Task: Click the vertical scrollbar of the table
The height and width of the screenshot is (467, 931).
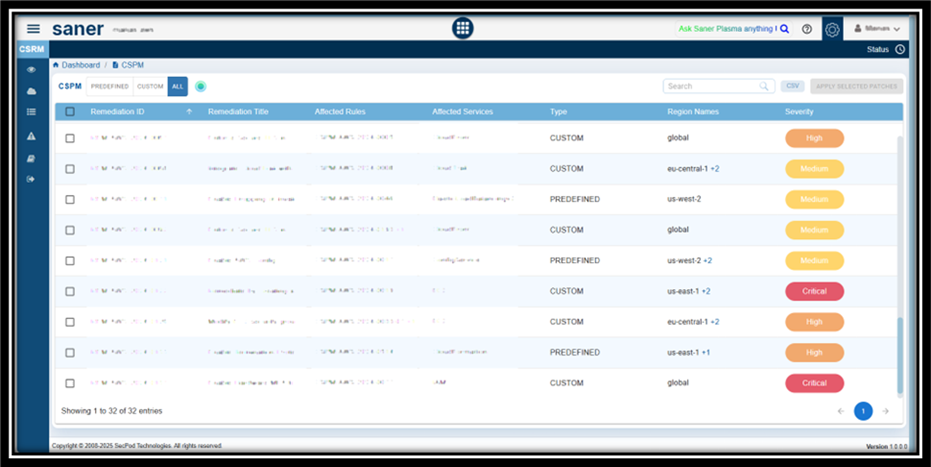Action: pos(900,356)
